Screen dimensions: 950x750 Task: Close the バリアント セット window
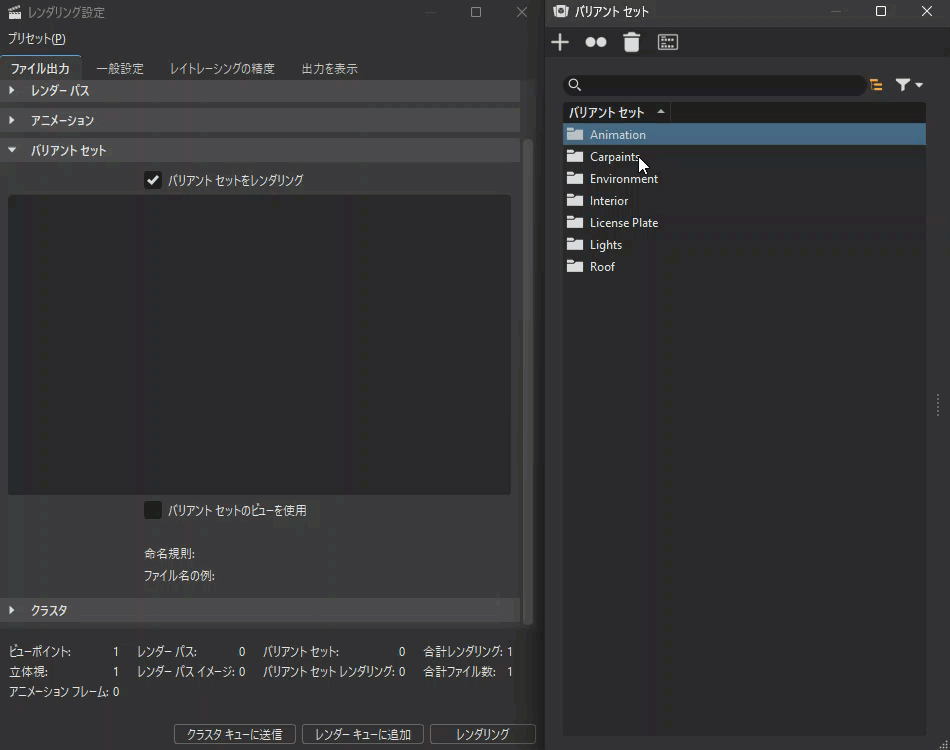pyautogui.click(x=926, y=12)
